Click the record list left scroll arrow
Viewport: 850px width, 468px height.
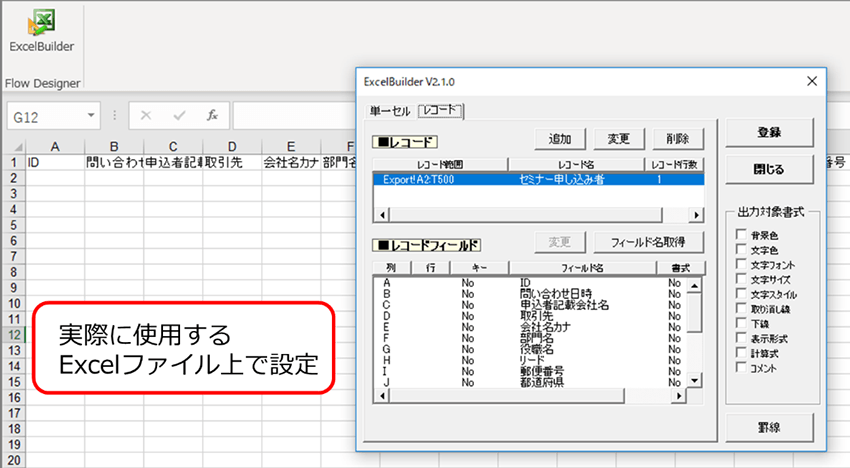[382, 215]
